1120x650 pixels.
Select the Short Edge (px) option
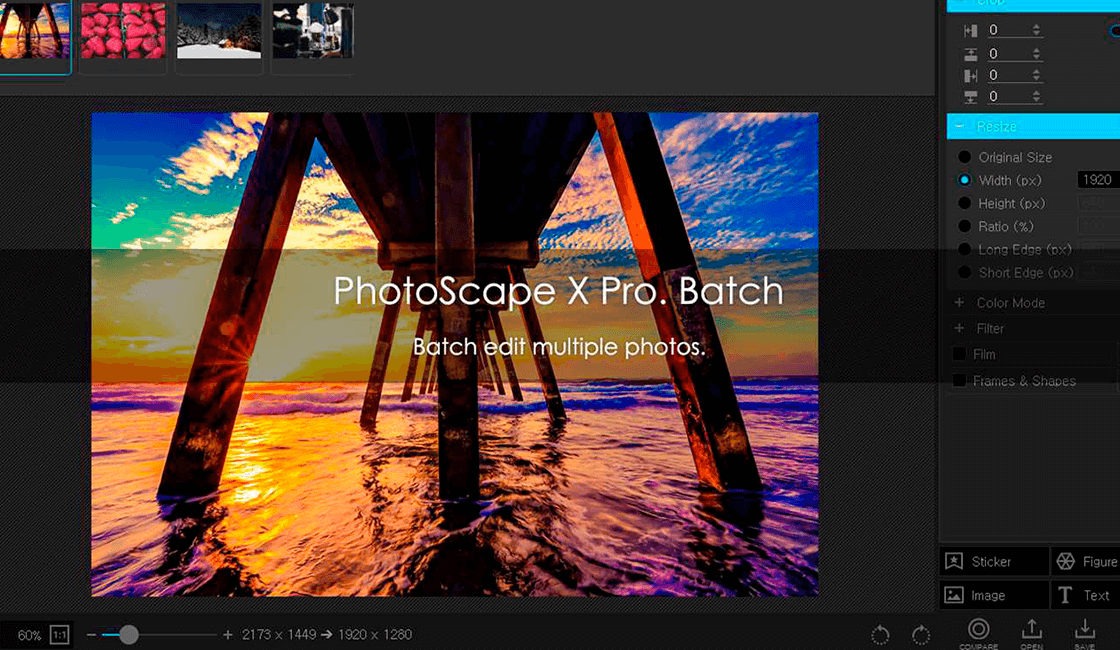point(1015,273)
